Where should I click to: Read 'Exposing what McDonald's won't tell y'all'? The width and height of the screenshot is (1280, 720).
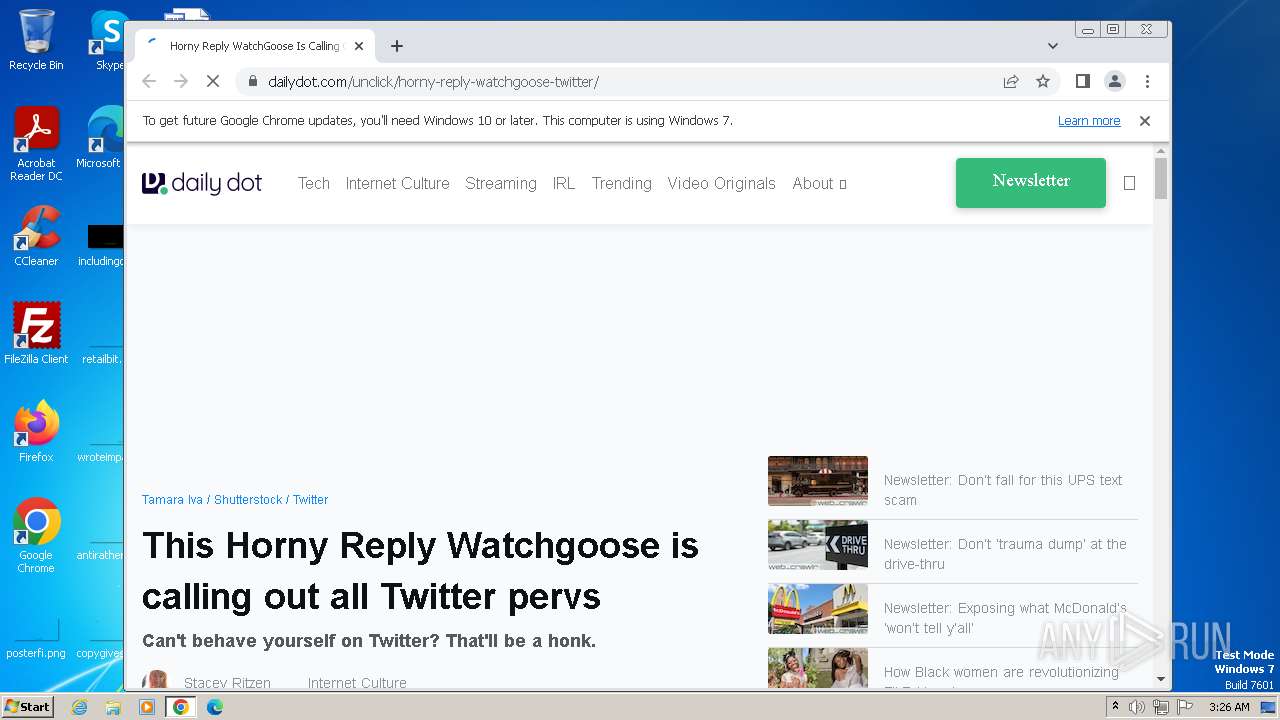1005,618
